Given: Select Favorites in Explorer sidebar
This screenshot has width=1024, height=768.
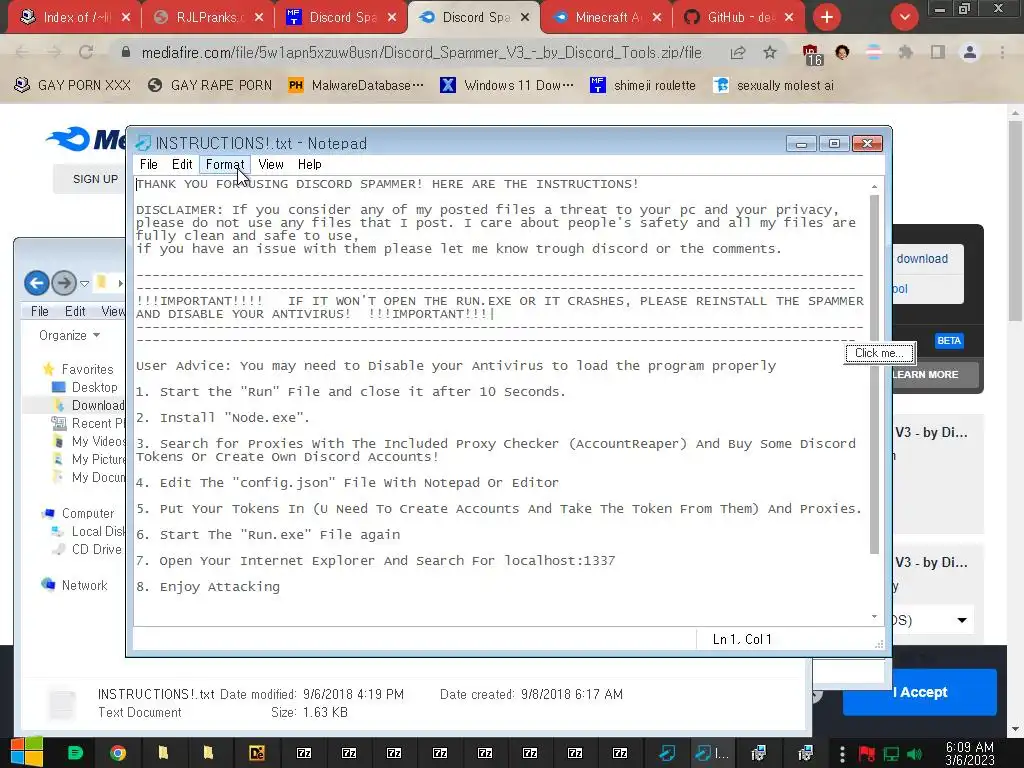Looking at the screenshot, I should 87,370.
